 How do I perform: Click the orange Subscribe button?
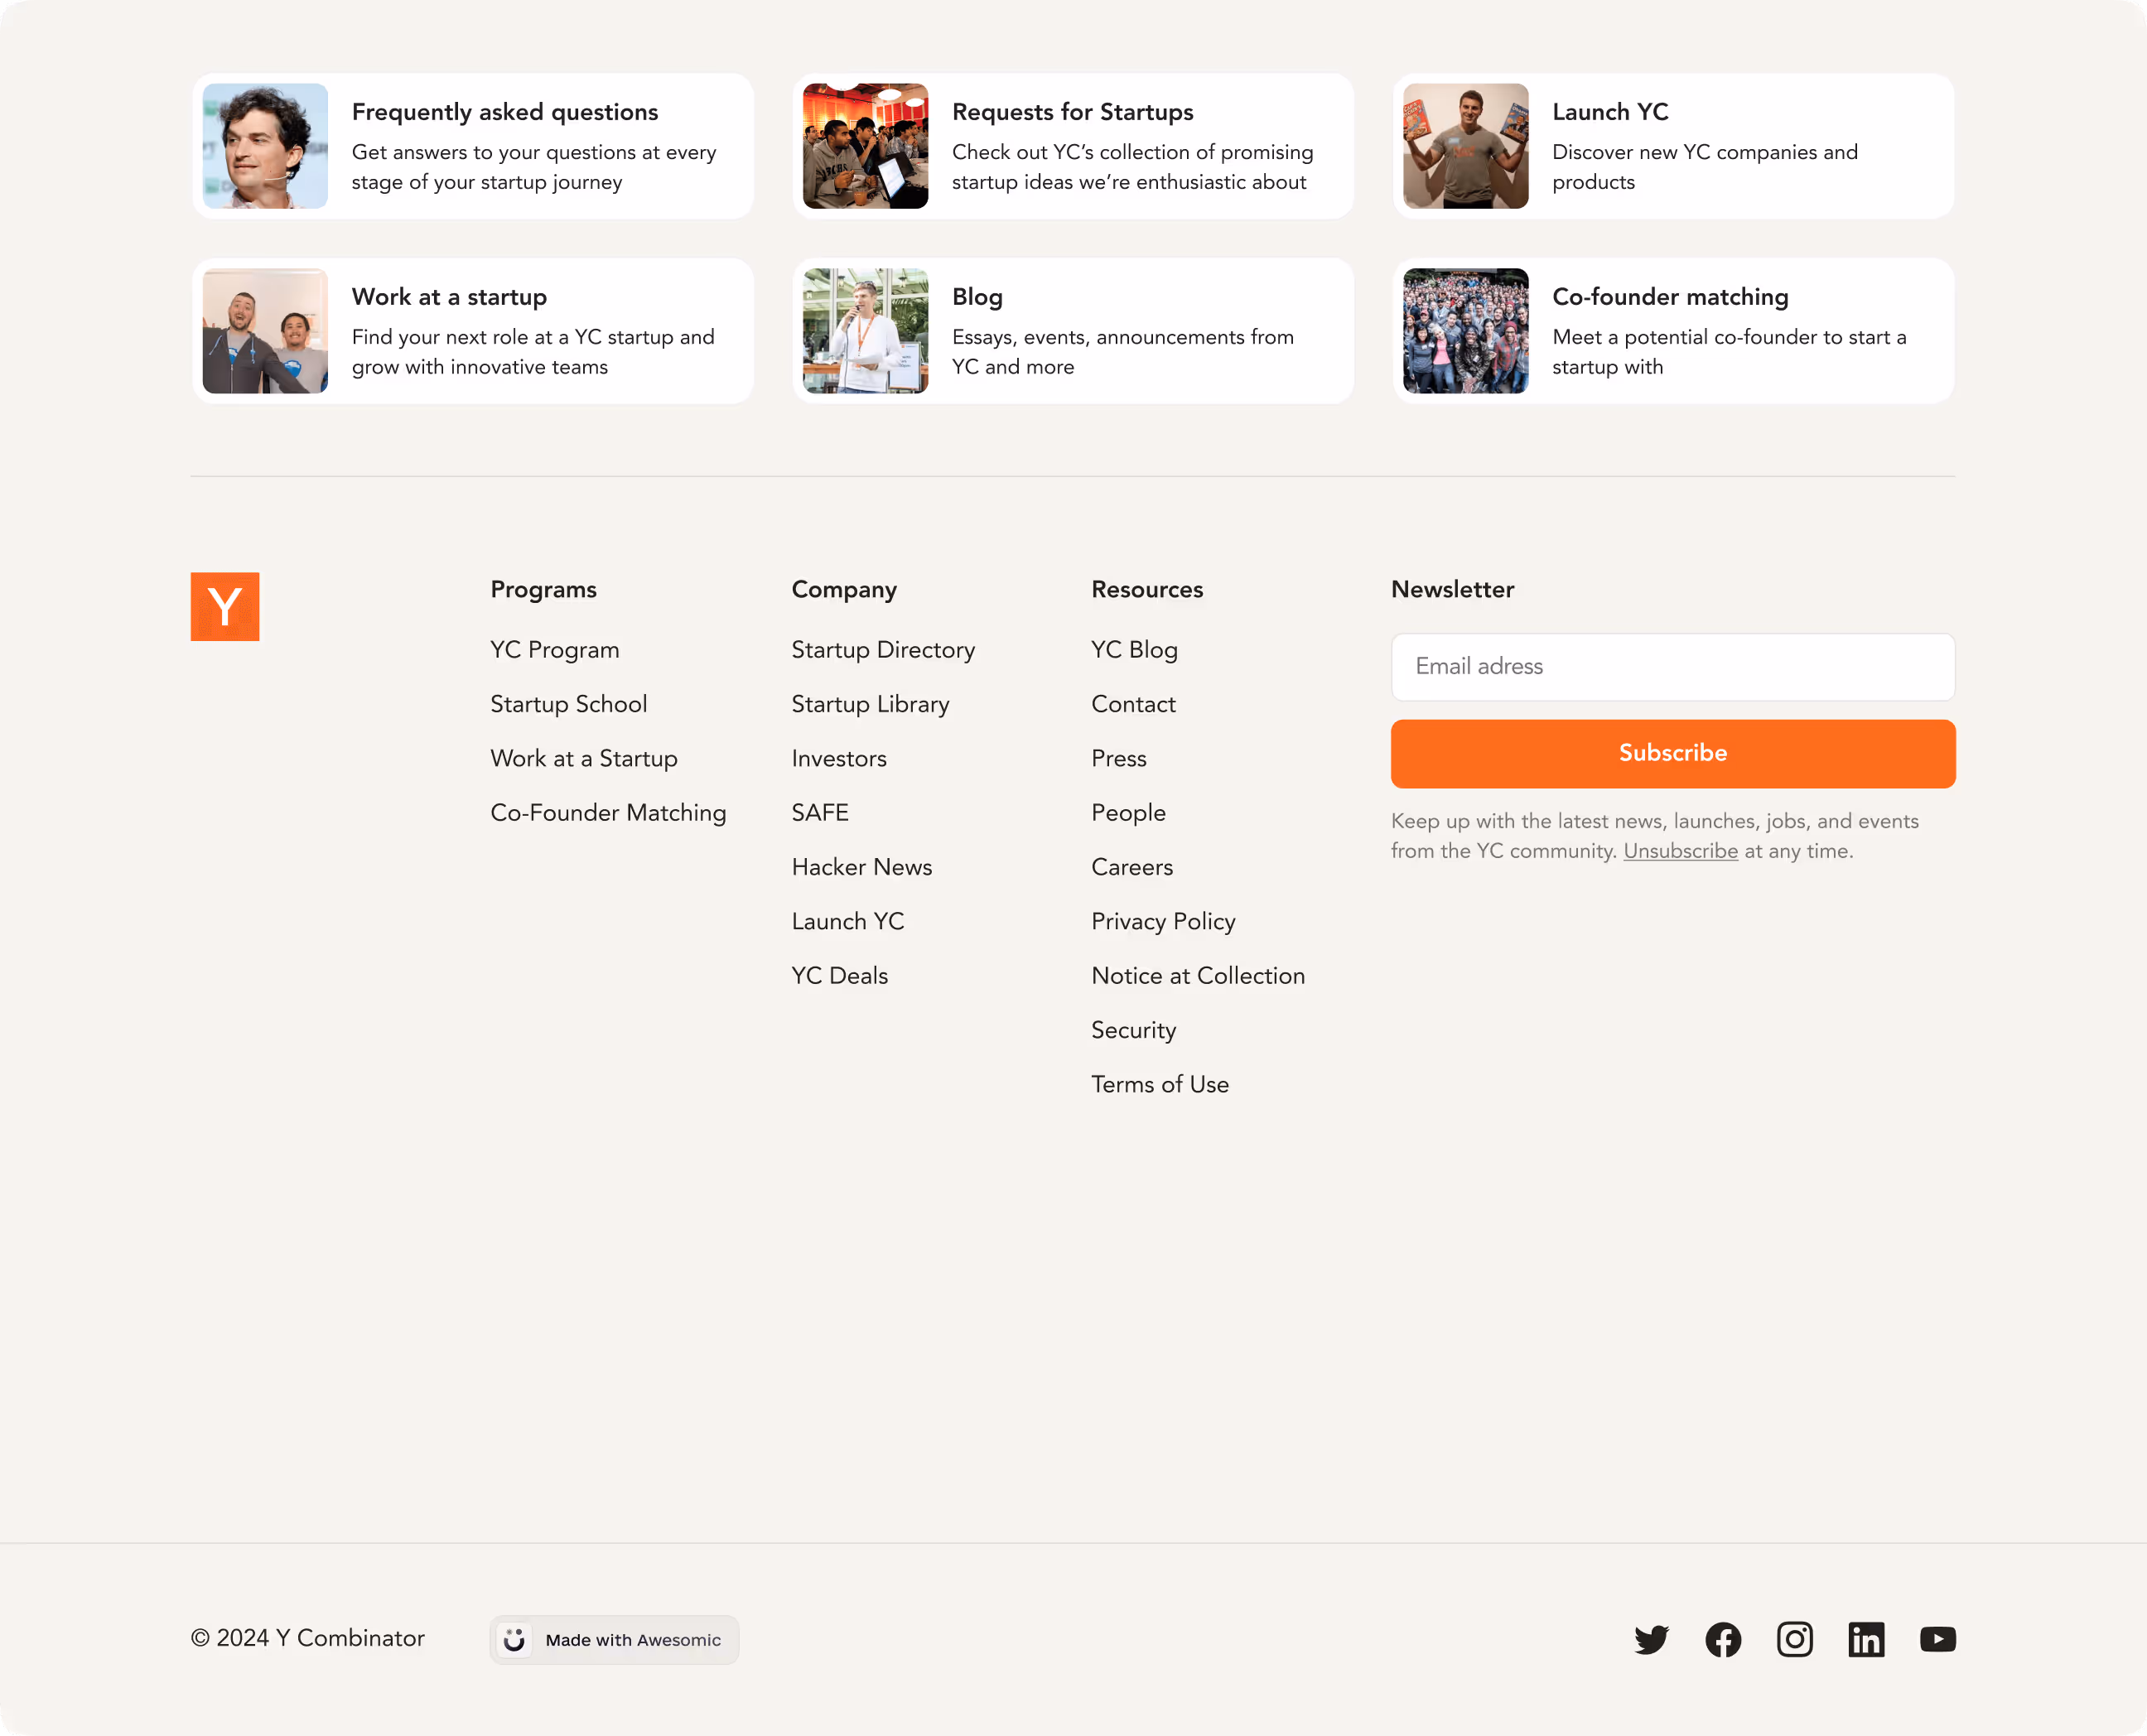[1673, 753]
